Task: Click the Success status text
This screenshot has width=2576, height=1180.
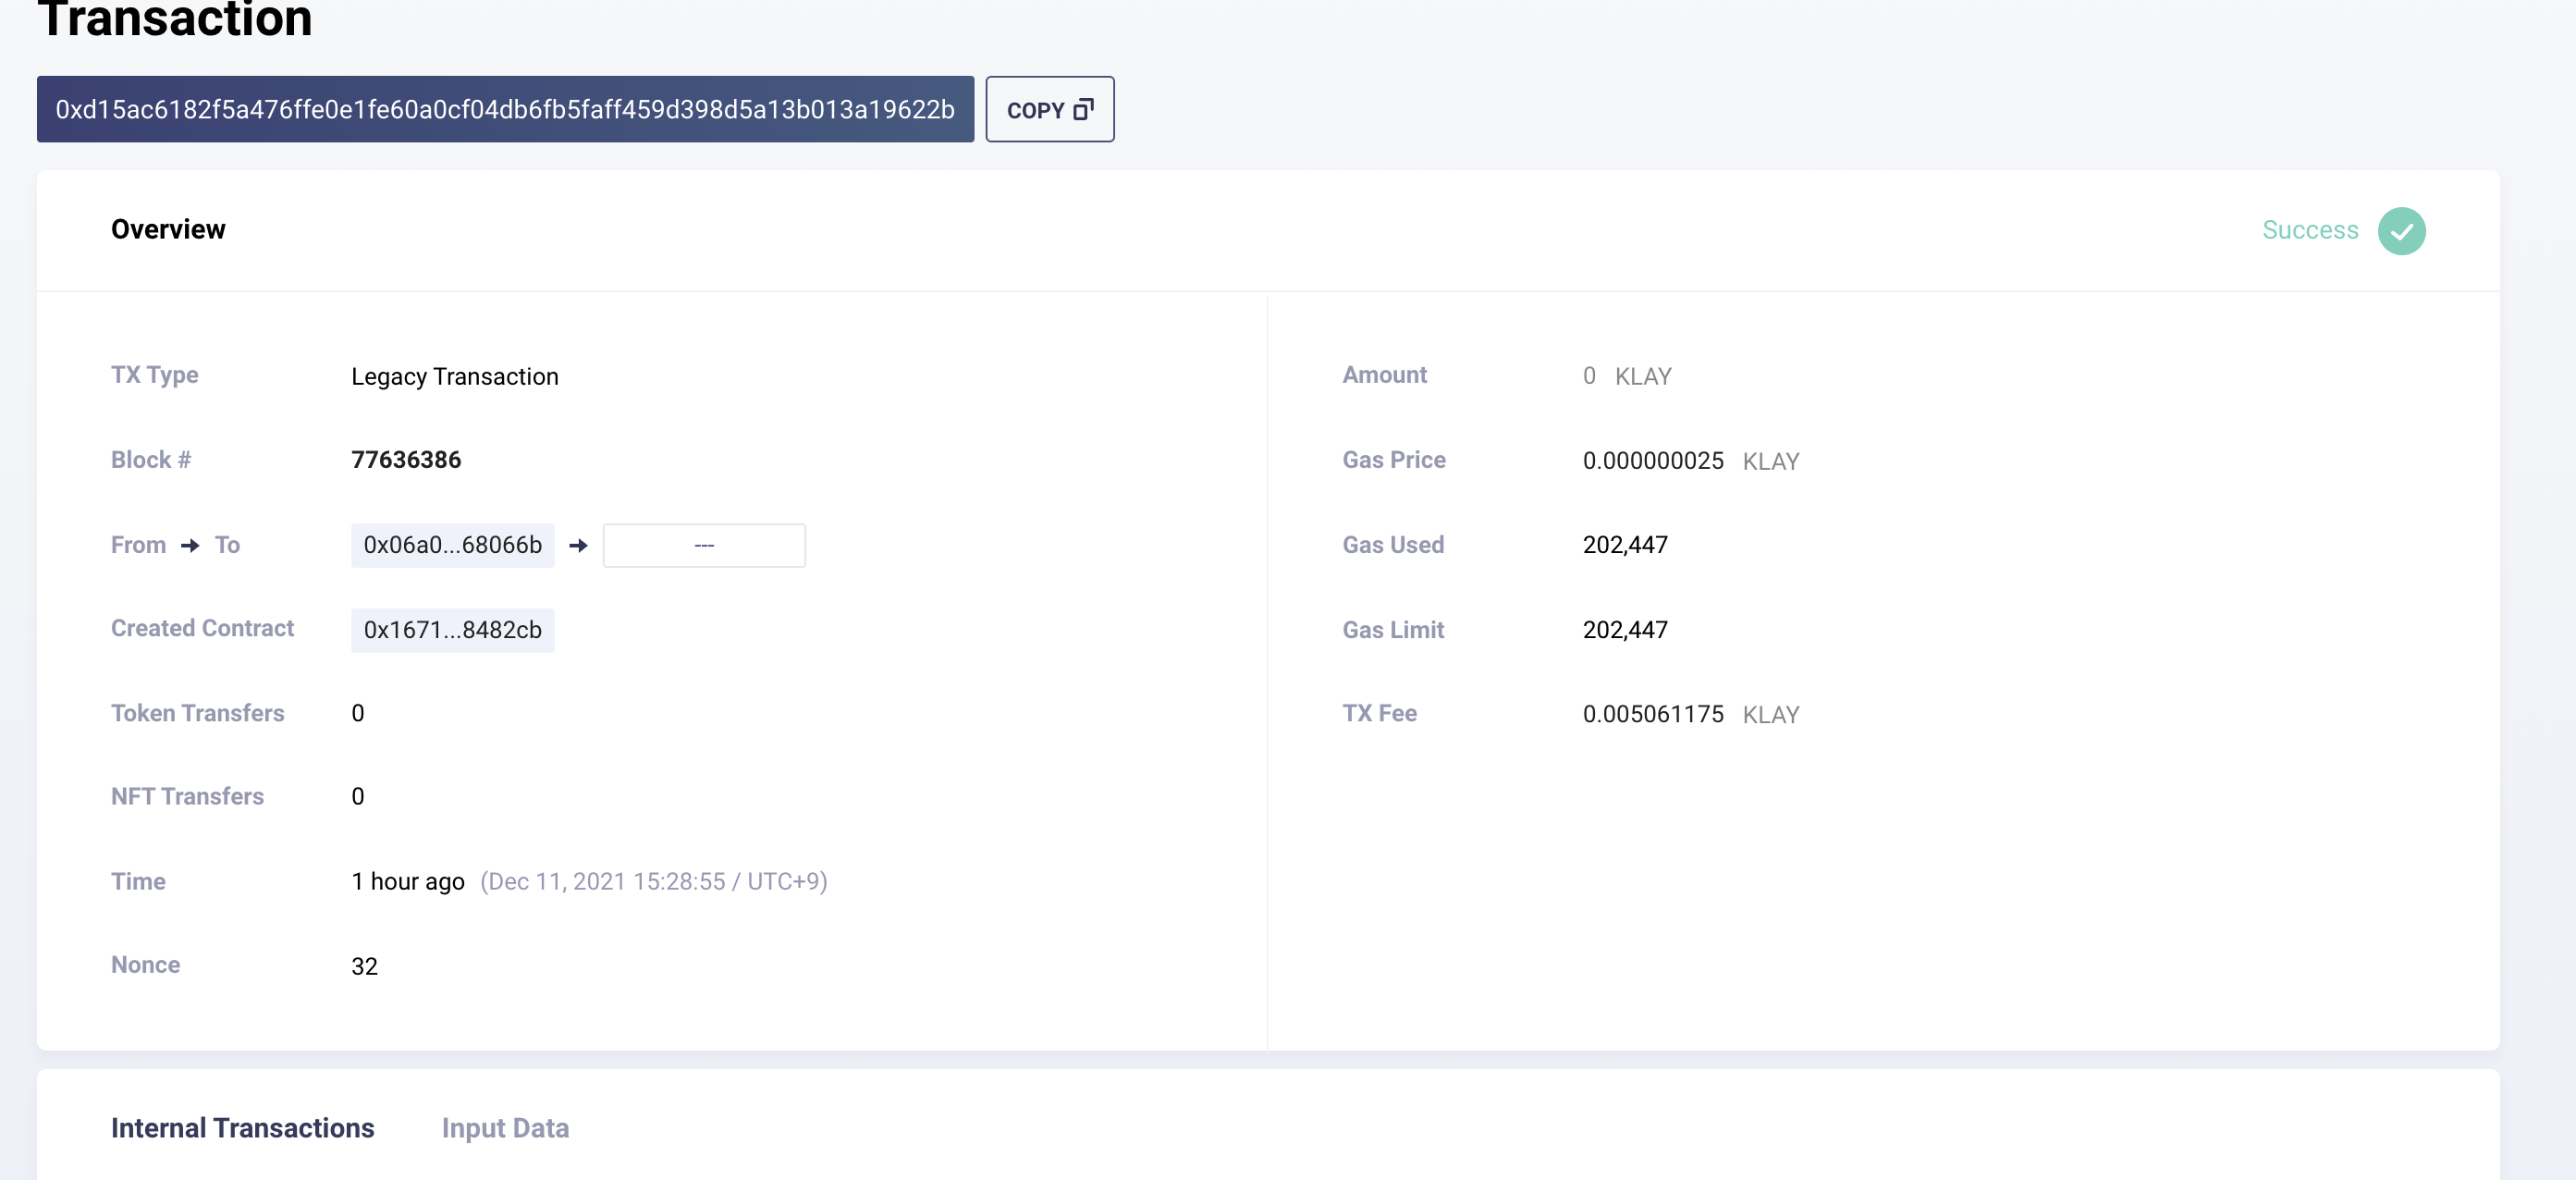Action: click(x=2309, y=230)
